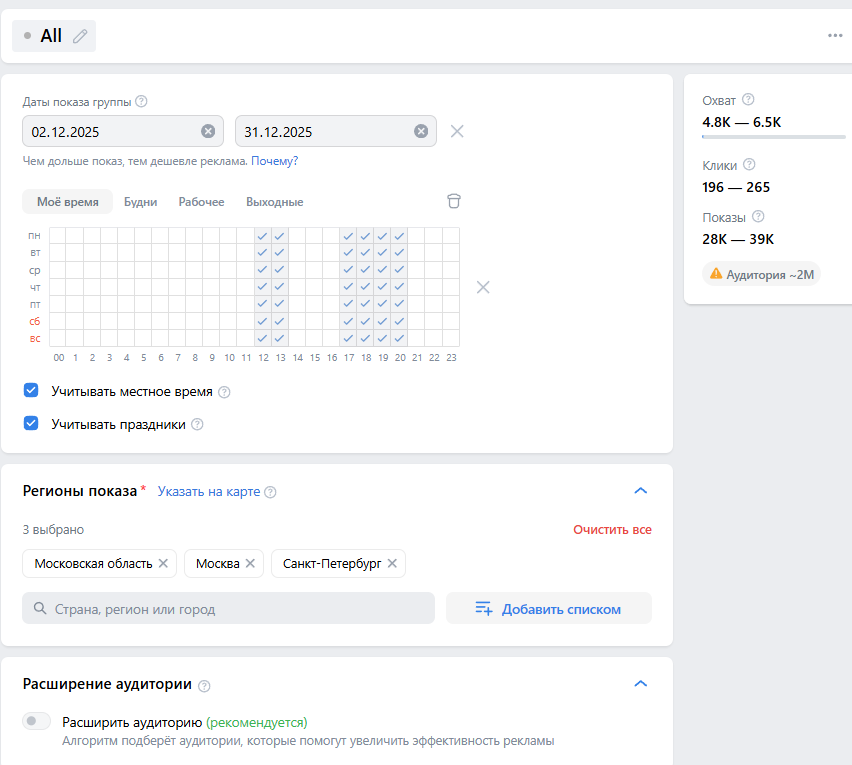Switch to the Выходные schedule preset
Image resolution: width=852 pixels, height=765 pixels.
coord(274,202)
